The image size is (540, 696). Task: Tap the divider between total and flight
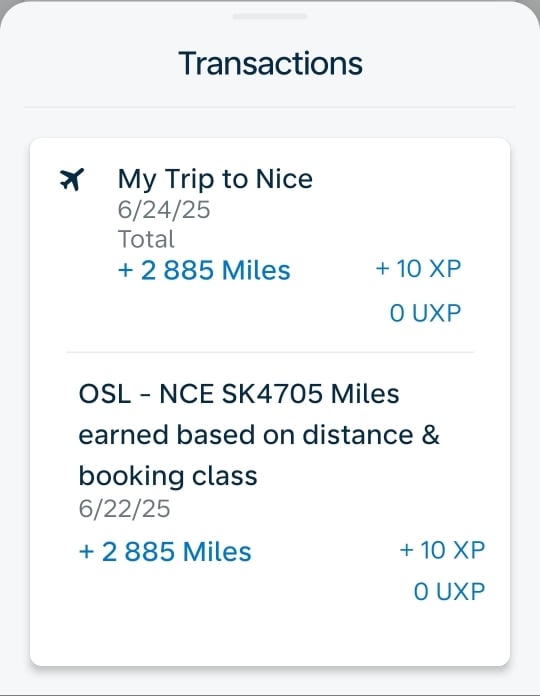click(270, 352)
